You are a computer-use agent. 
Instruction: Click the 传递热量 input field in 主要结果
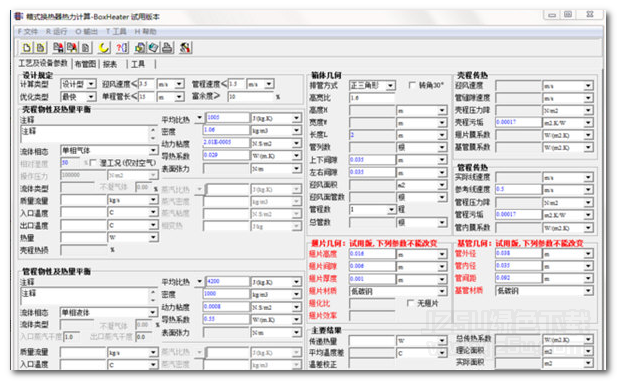pyautogui.click(x=372, y=340)
